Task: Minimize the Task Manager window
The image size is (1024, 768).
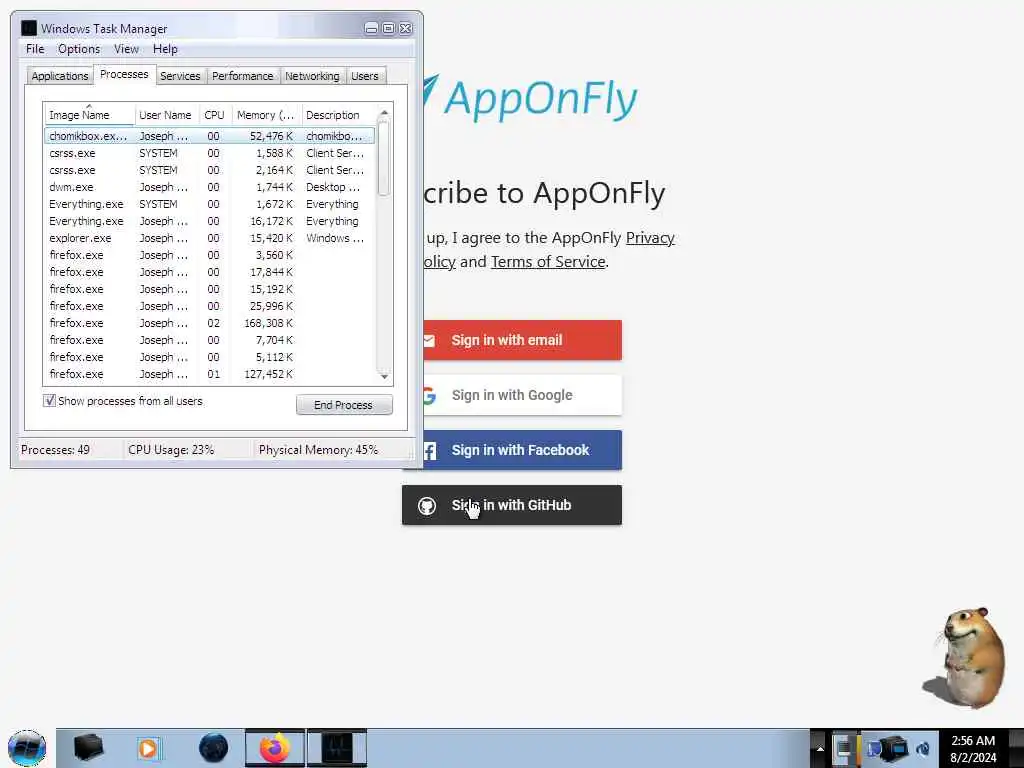Action: [x=371, y=28]
